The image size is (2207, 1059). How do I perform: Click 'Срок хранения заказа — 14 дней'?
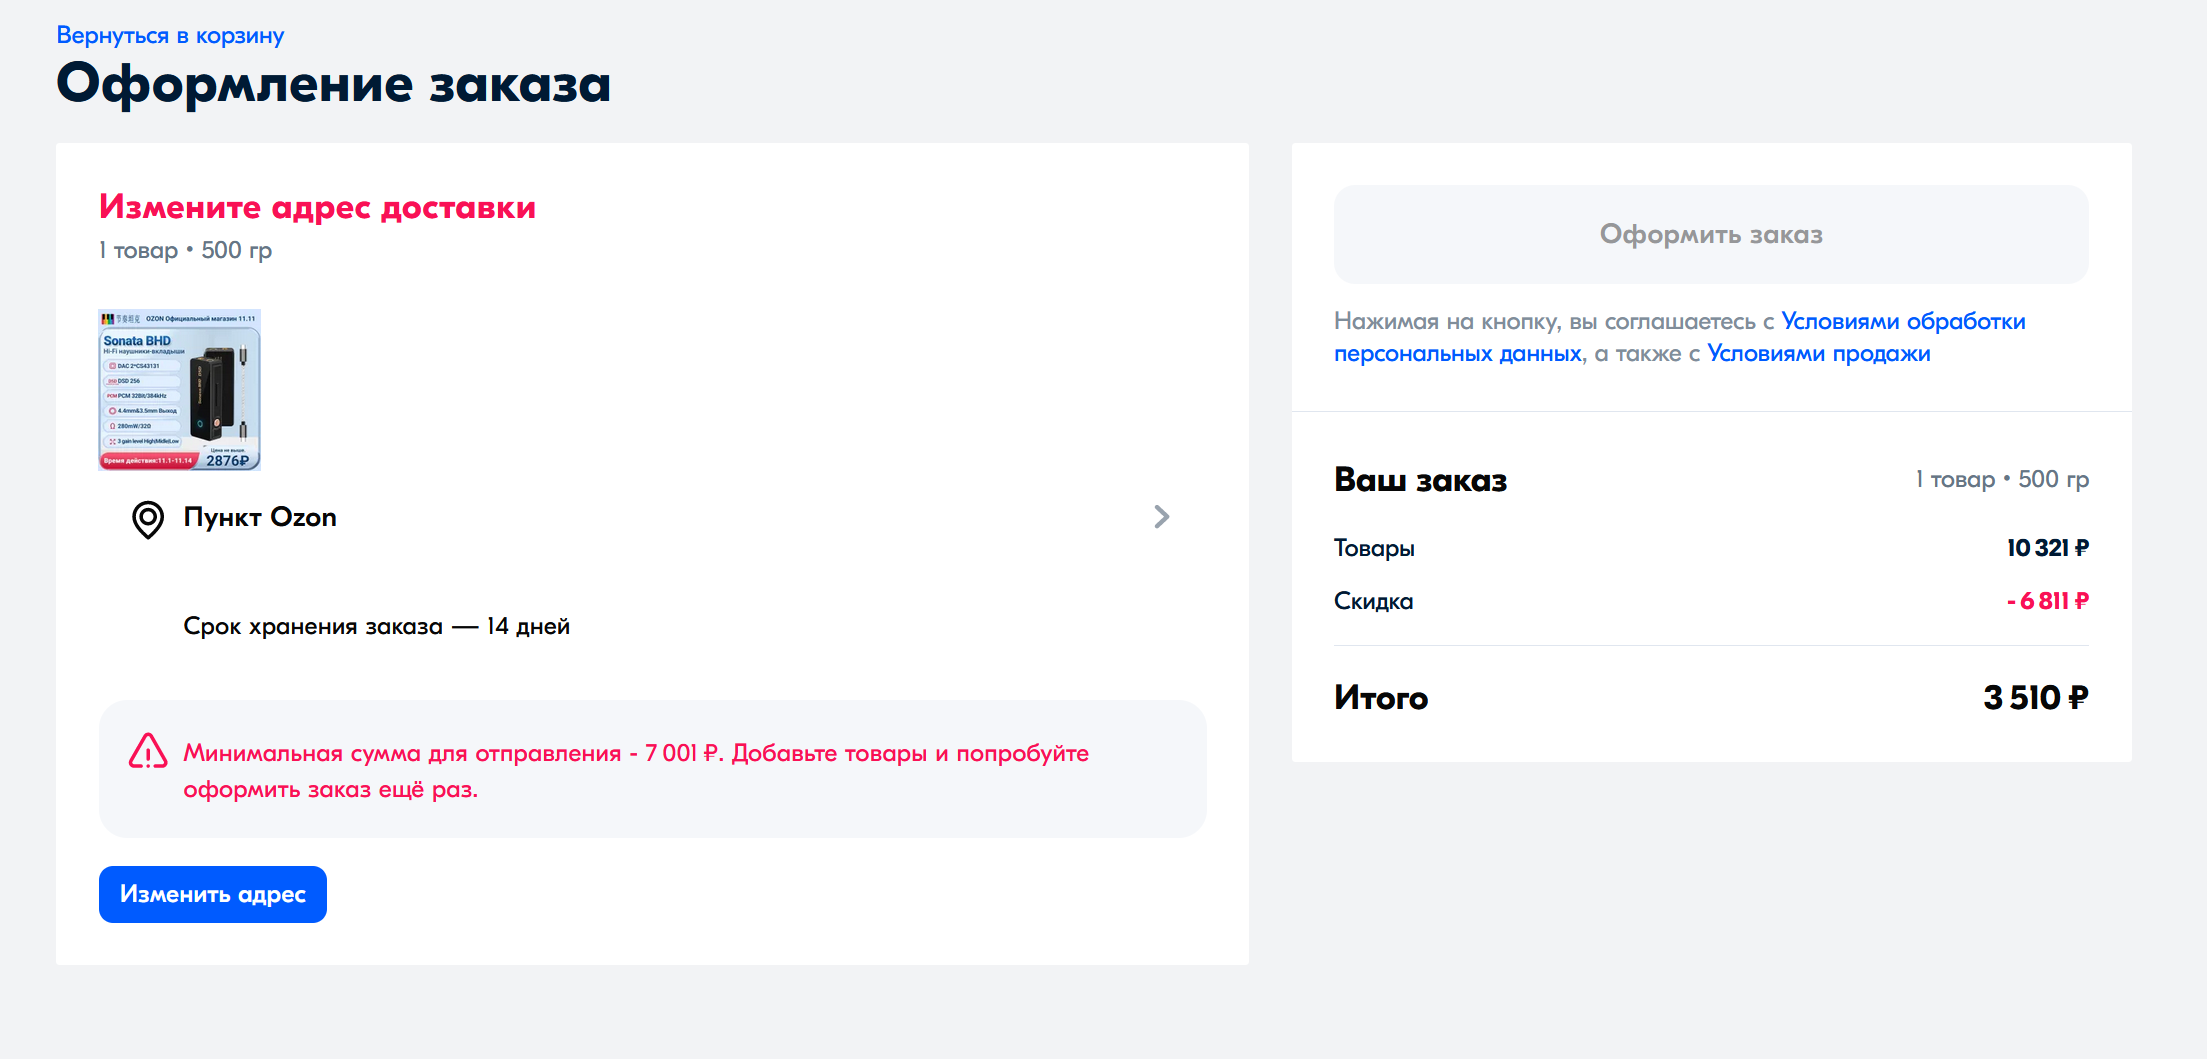376,626
